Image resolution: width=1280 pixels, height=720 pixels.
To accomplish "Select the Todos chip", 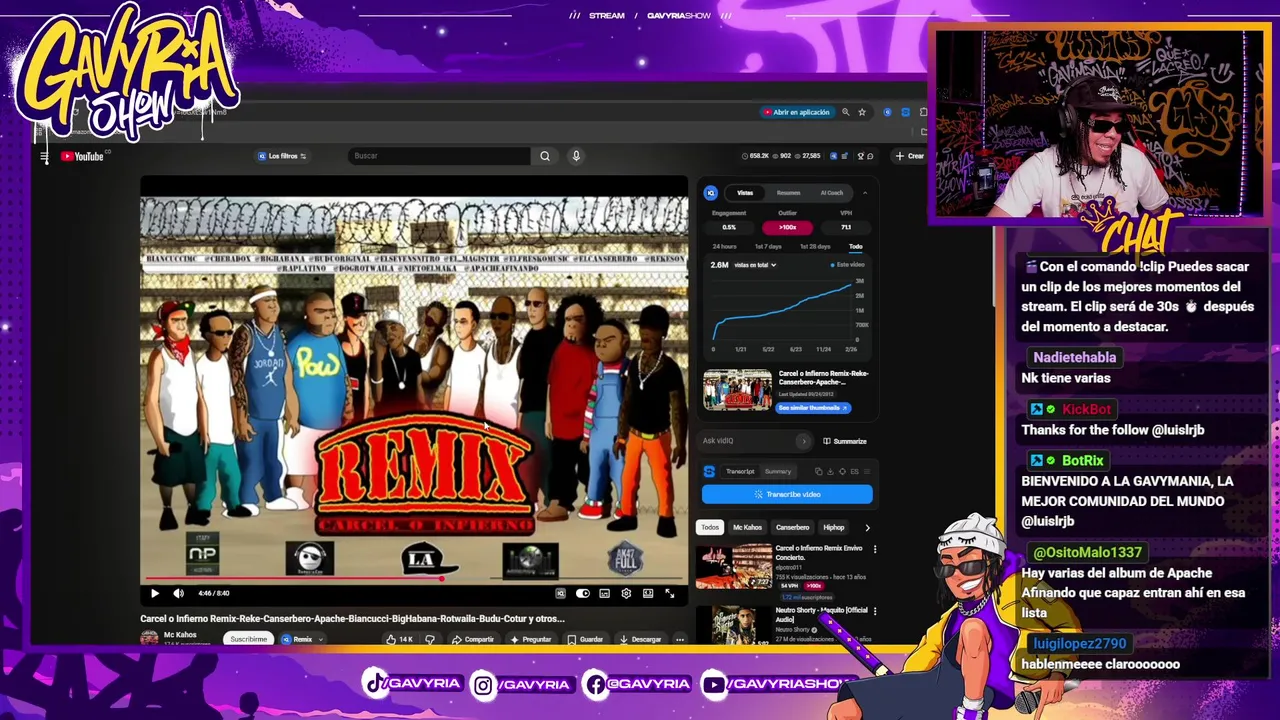I will click(x=710, y=527).
